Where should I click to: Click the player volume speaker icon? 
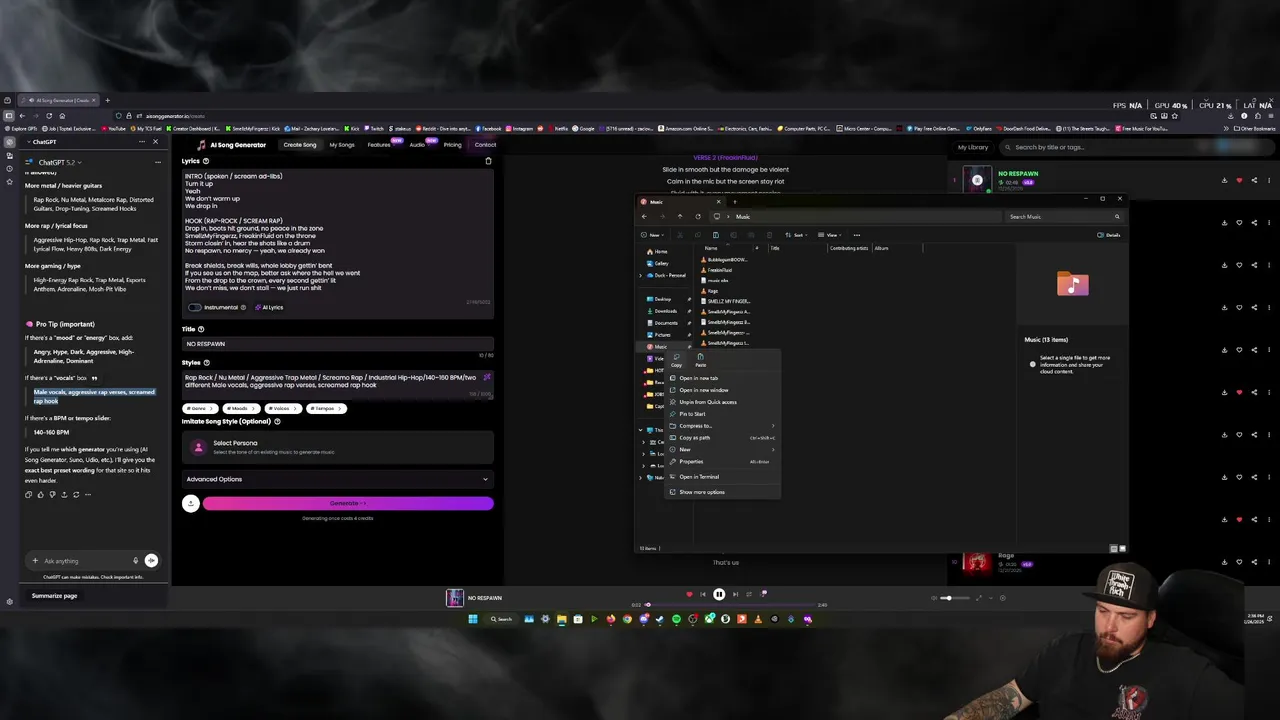click(x=935, y=598)
